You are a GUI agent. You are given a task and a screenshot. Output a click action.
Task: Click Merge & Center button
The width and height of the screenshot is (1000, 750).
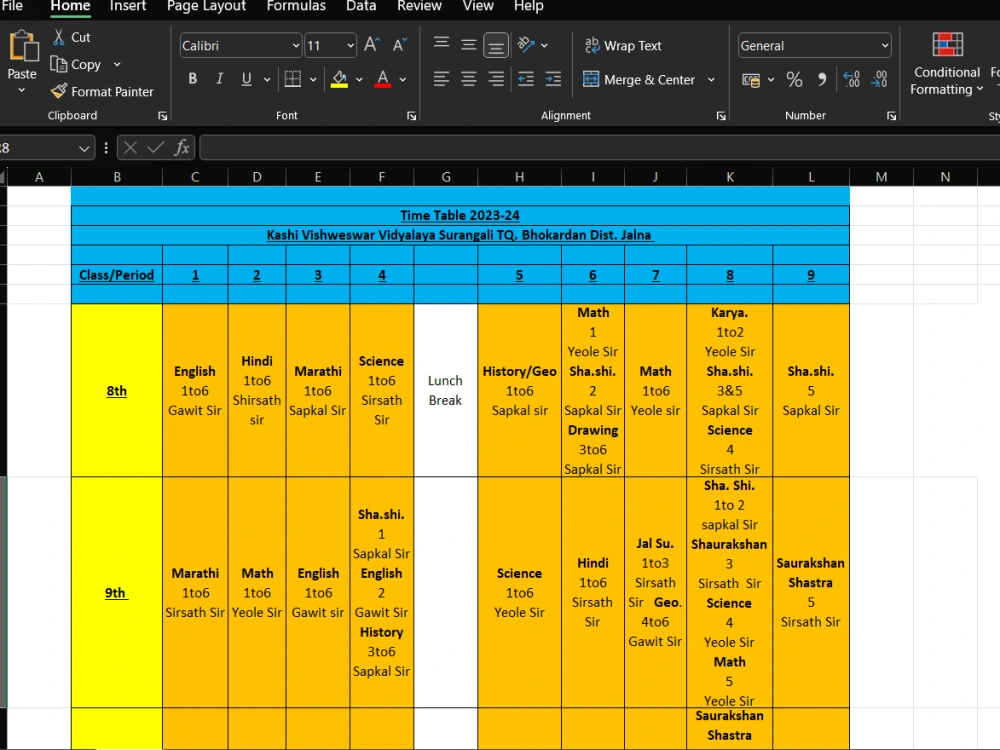[639, 80]
